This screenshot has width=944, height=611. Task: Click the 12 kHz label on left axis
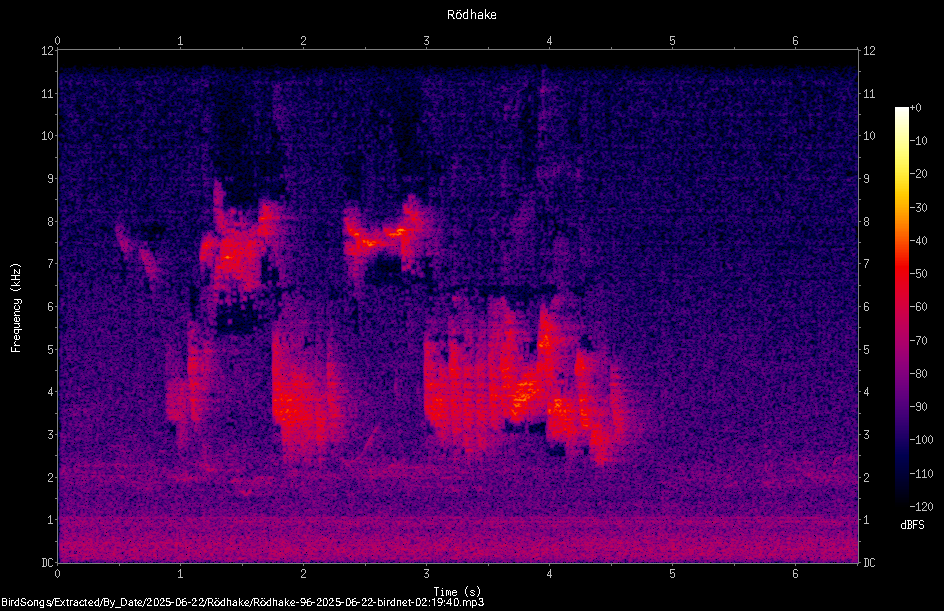[47, 51]
